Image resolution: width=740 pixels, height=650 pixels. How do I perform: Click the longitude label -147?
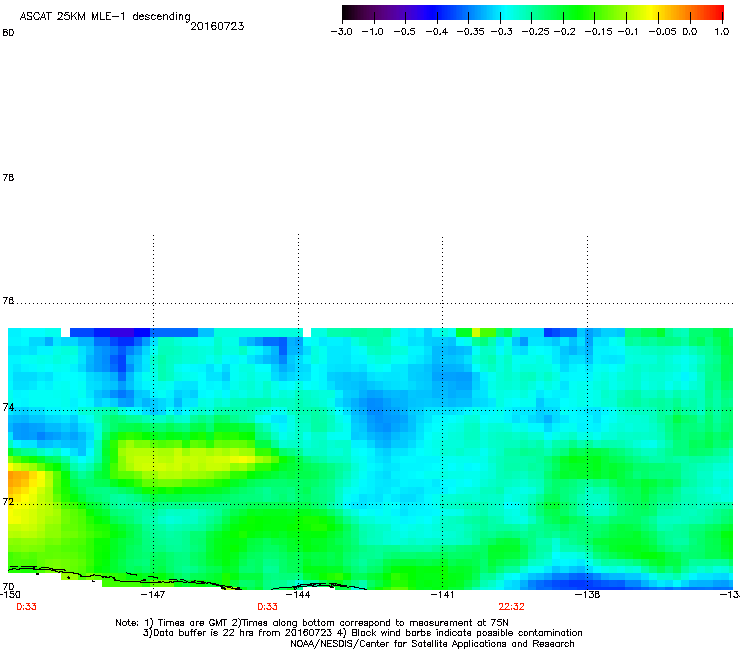click(153, 594)
